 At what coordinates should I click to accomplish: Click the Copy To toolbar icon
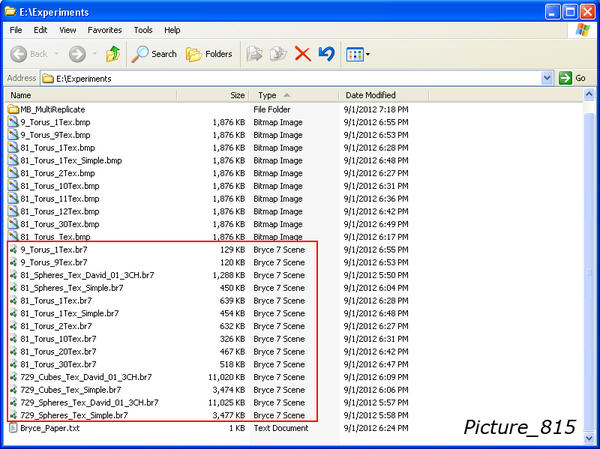[278, 54]
